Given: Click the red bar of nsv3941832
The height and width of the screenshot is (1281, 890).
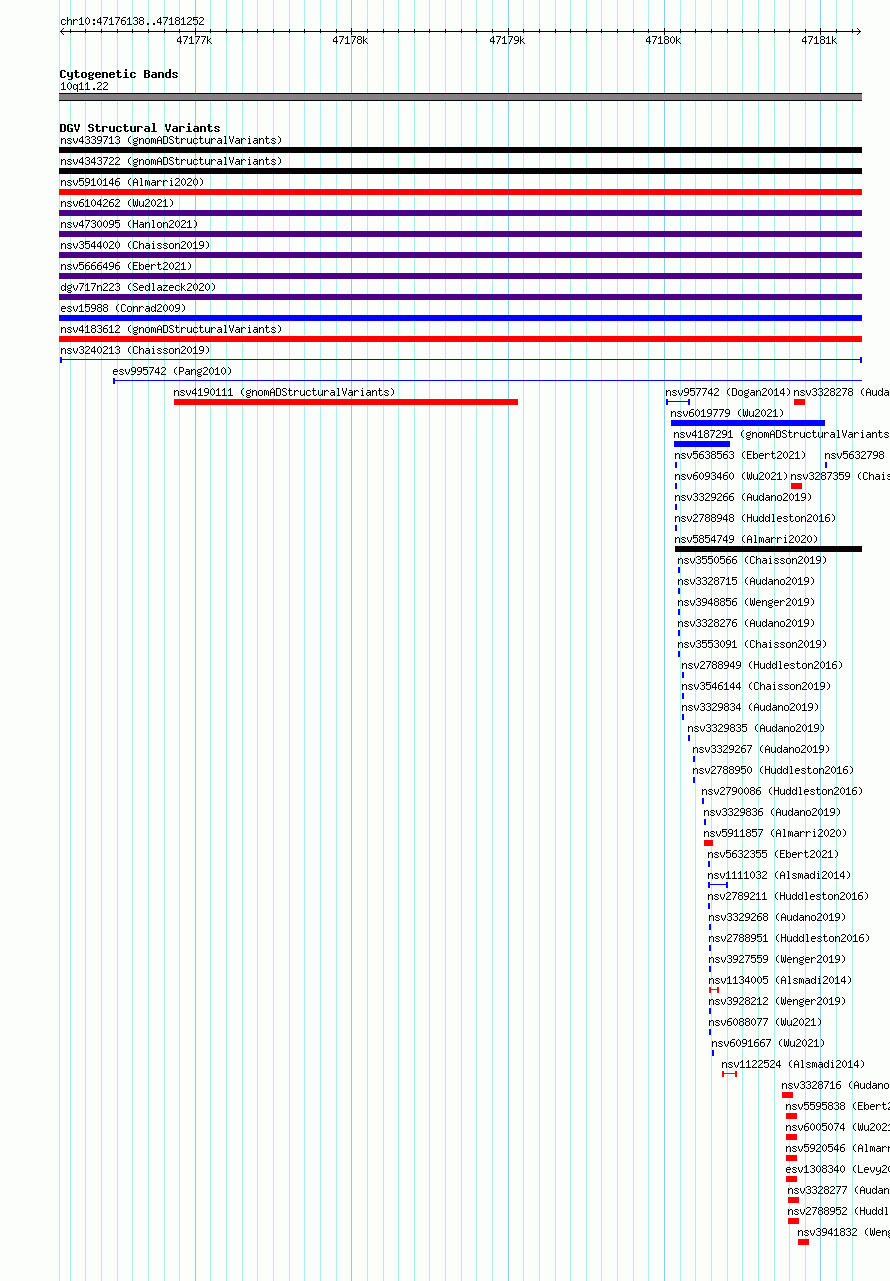Looking at the screenshot, I should (803, 1242).
